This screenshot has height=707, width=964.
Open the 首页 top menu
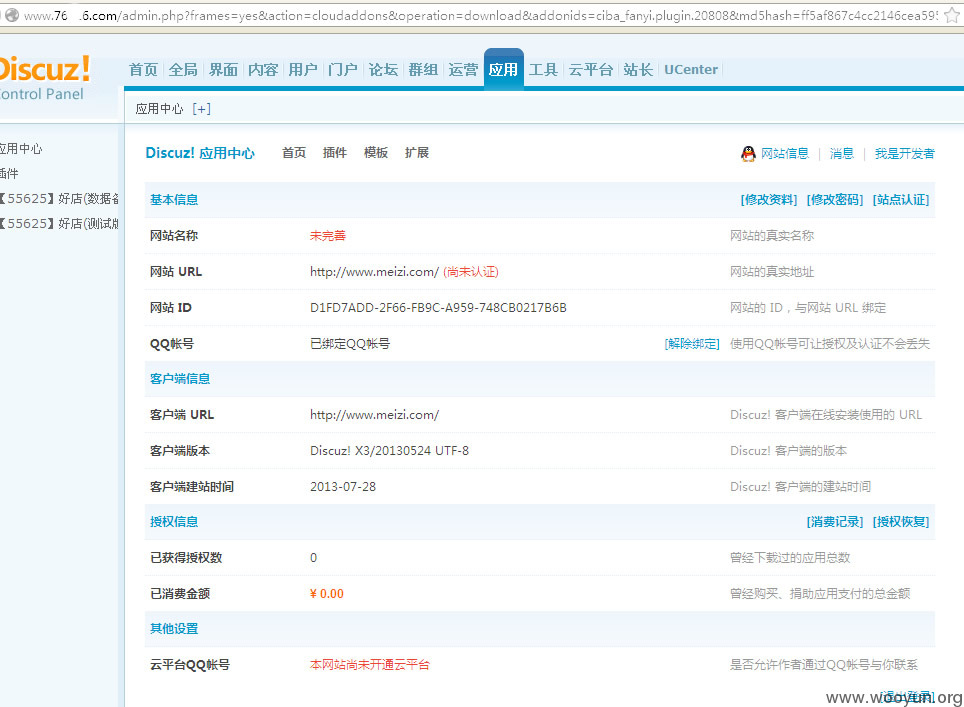[x=143, y=69]
